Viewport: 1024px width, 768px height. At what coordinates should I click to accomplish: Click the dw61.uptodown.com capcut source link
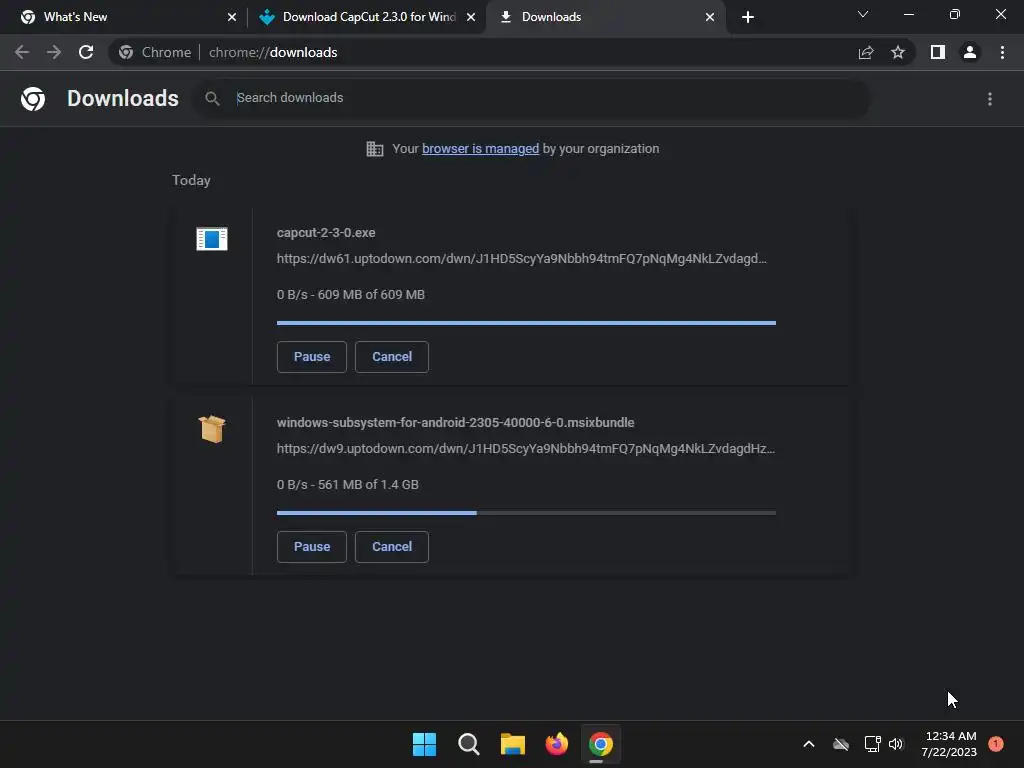pos(522,259)
